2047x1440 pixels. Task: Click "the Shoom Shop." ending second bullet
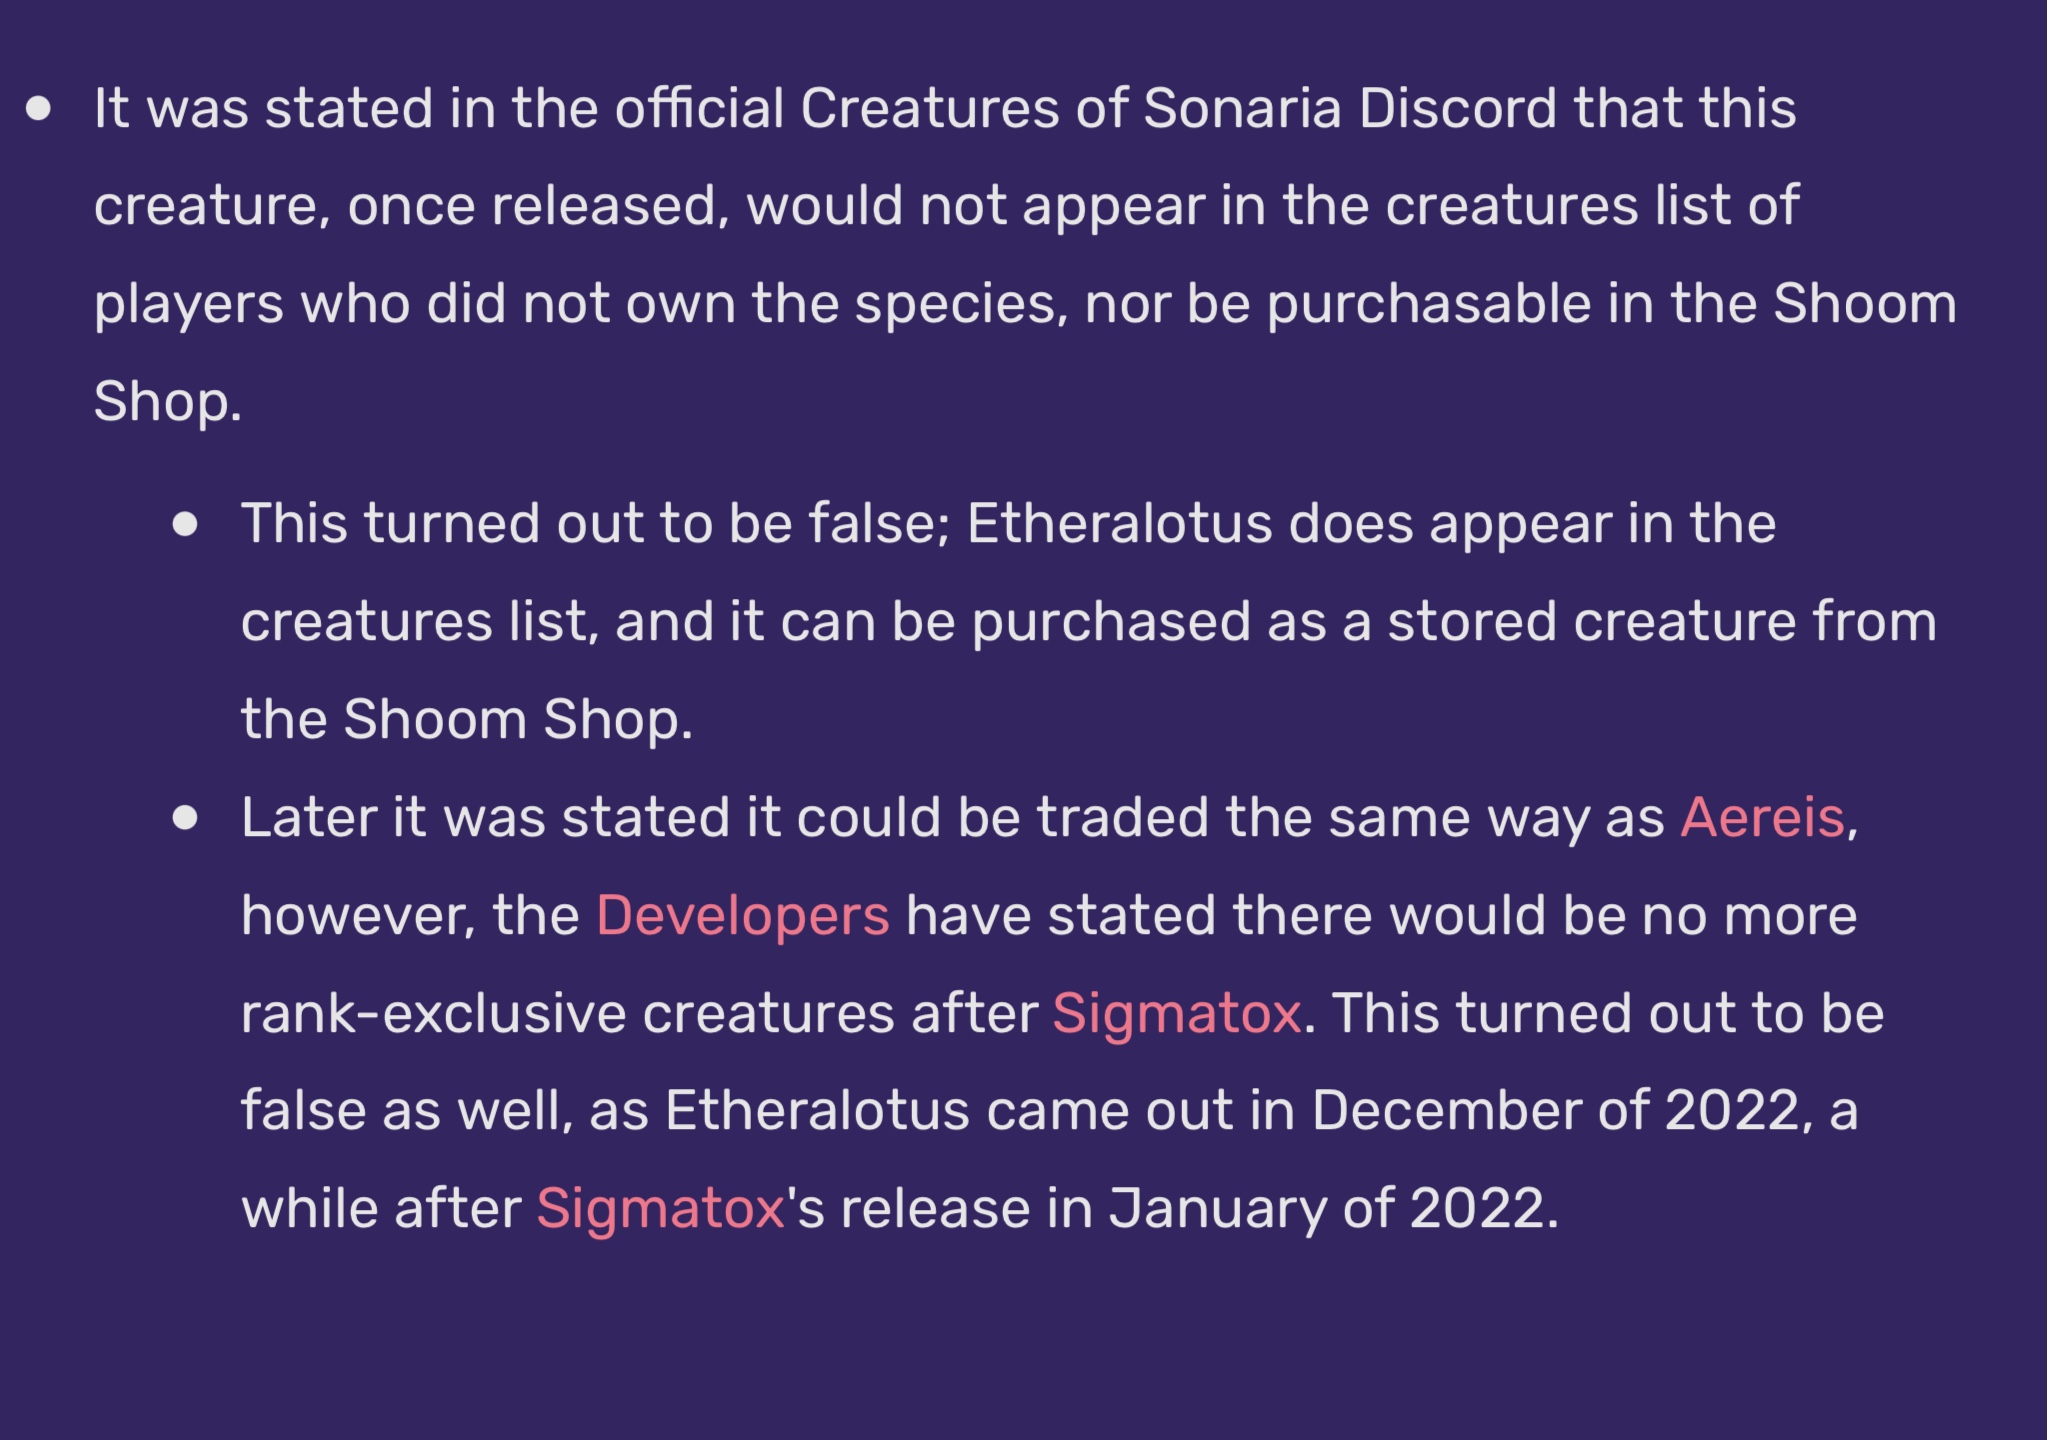(x=467, y=719)
